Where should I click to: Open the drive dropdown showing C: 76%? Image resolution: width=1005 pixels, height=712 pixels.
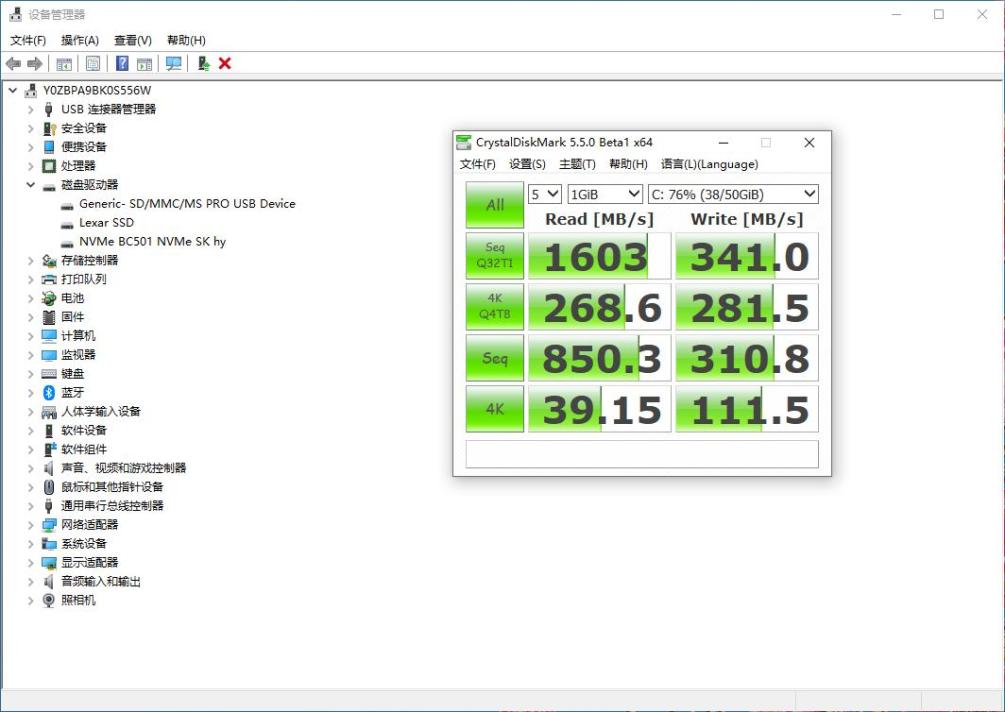(x=733, y=194)
